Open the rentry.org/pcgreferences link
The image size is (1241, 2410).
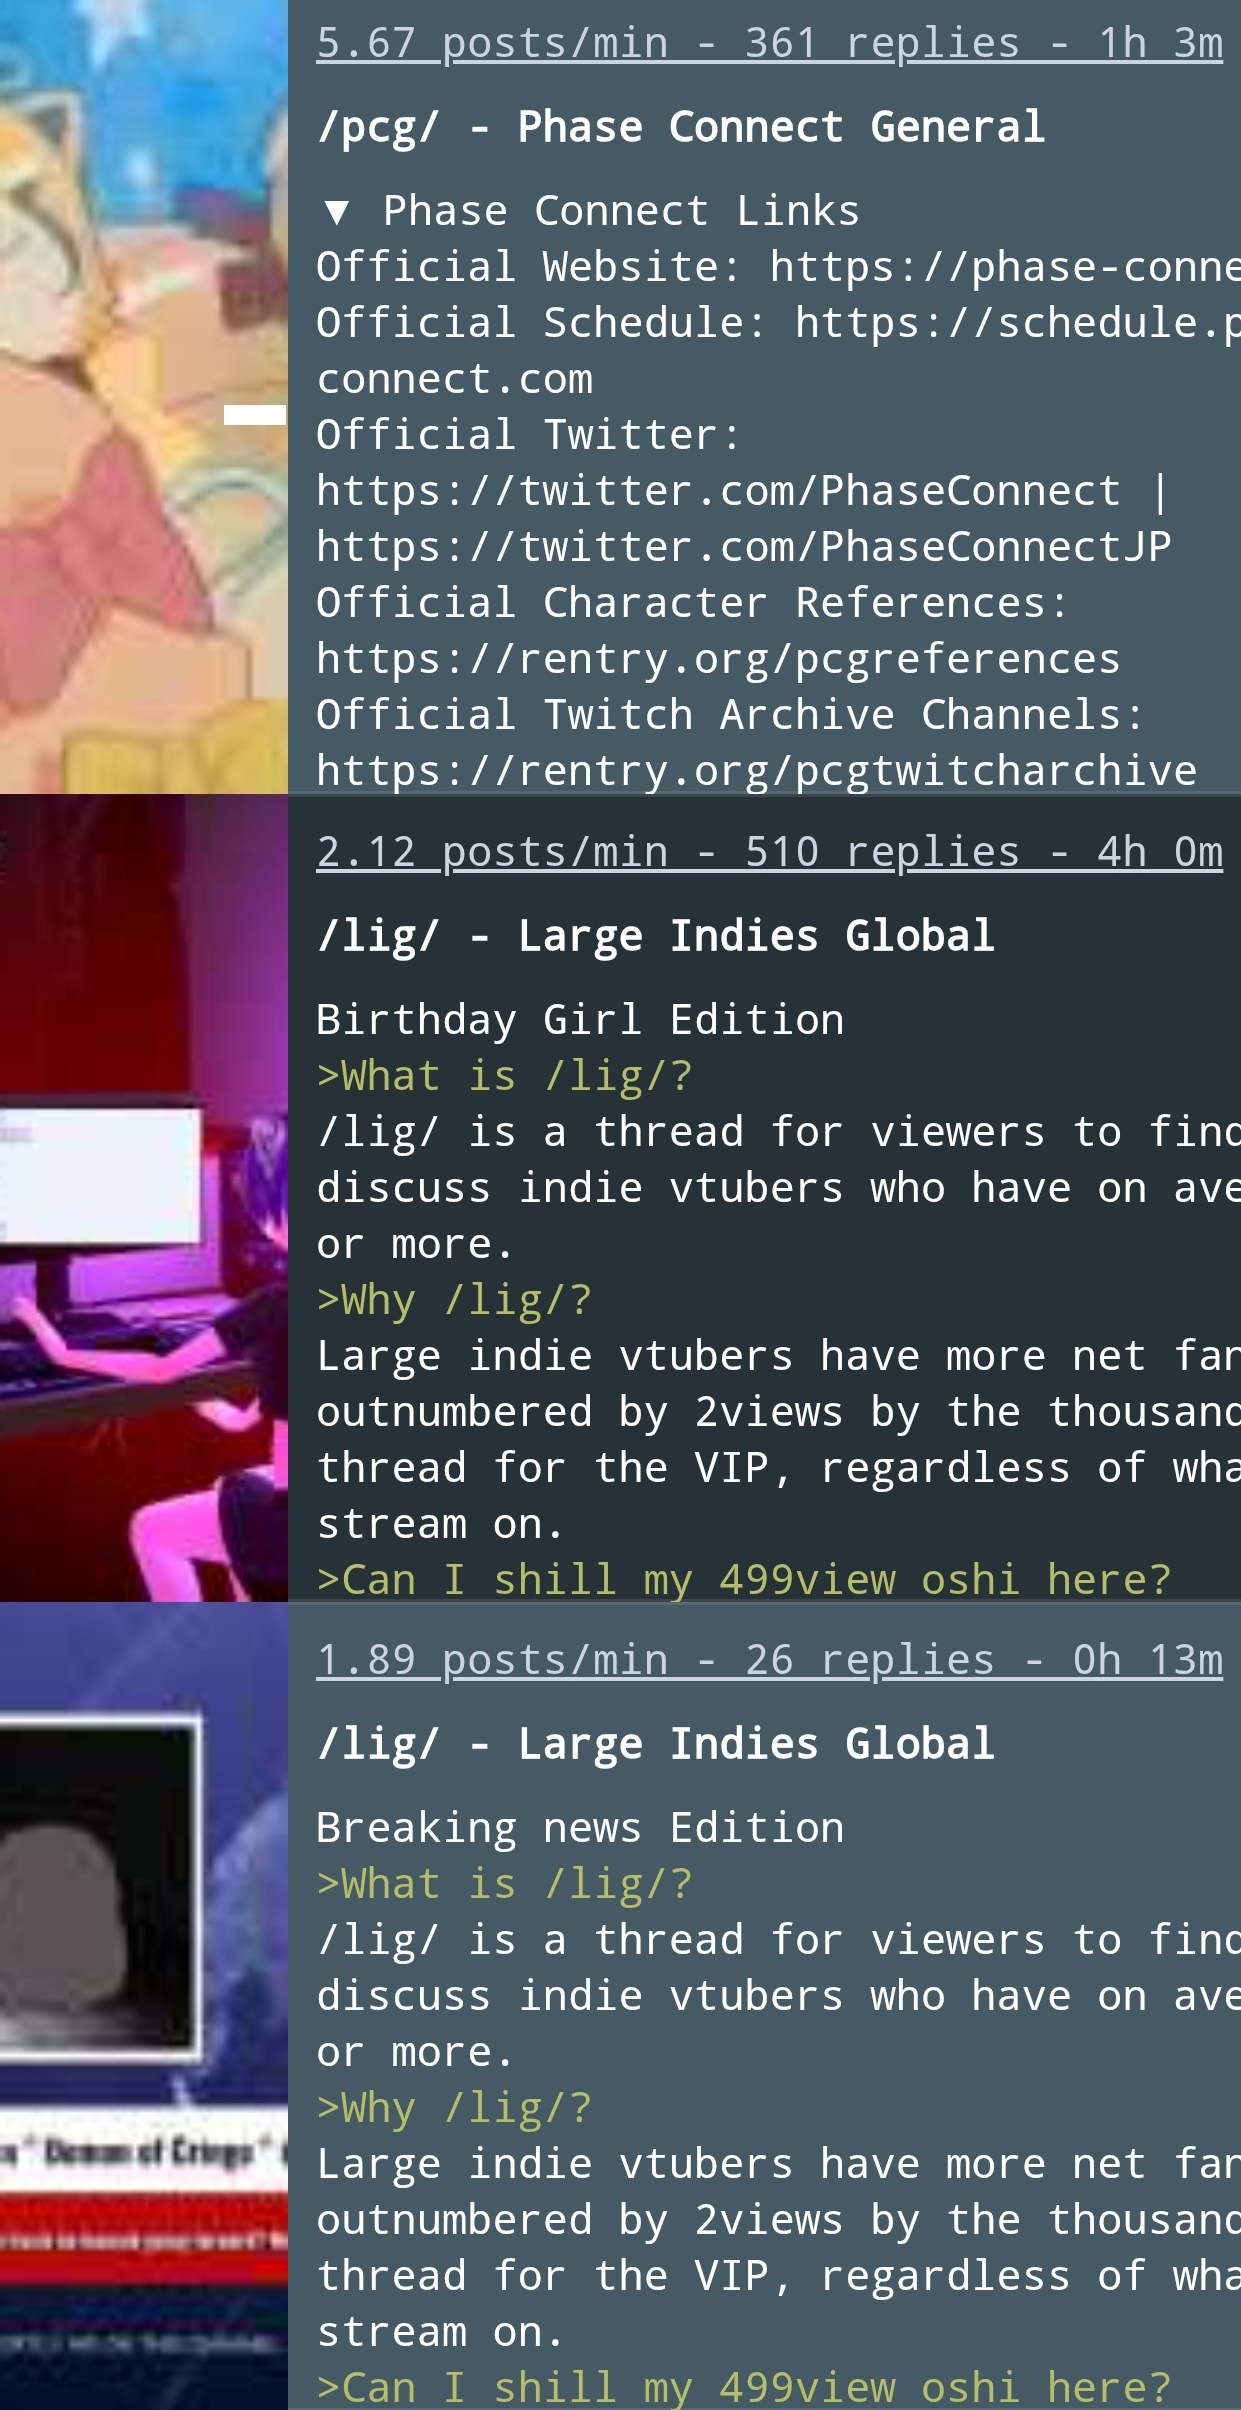(x=718, y=659)
